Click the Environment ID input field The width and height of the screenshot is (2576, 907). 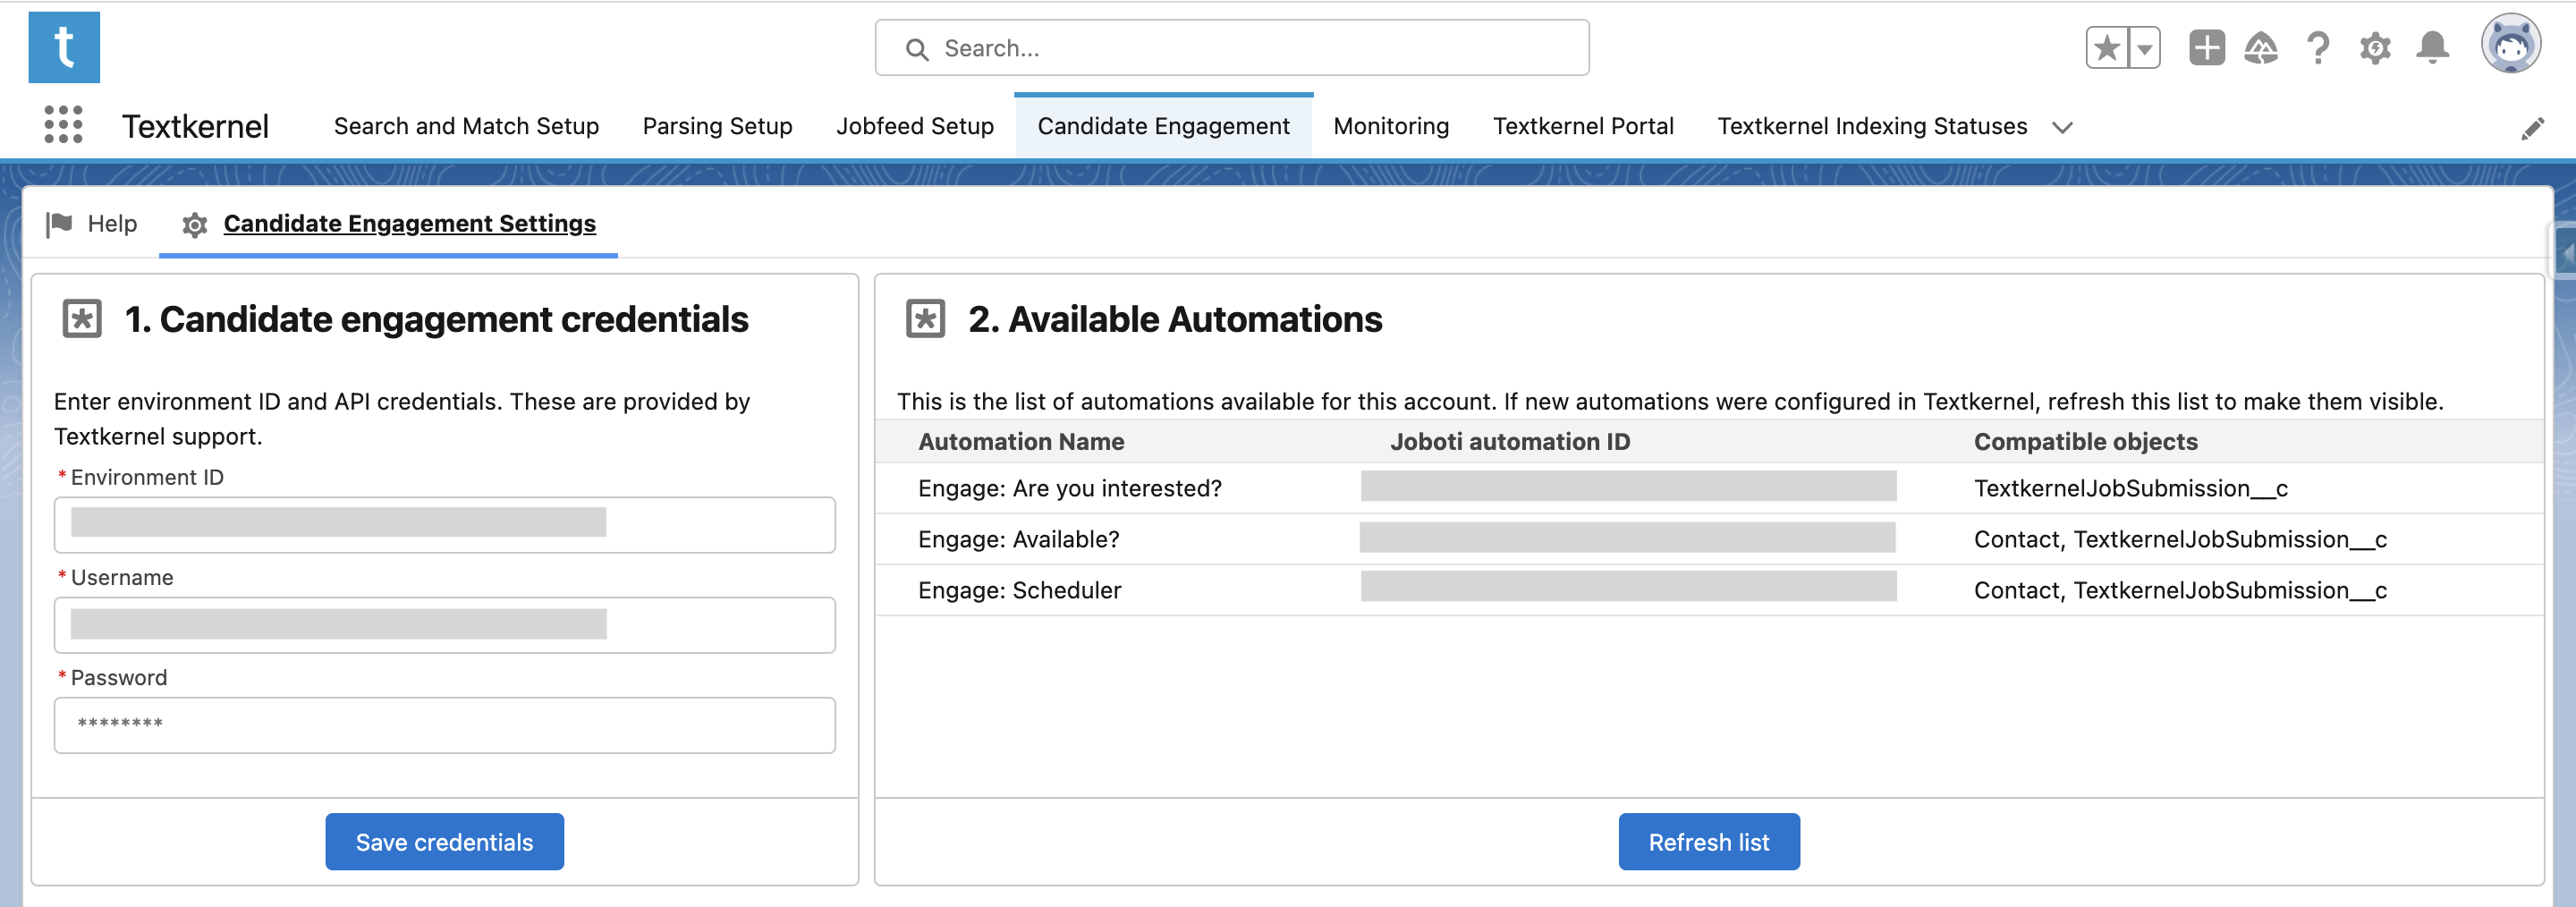click(x=444, y=524)
